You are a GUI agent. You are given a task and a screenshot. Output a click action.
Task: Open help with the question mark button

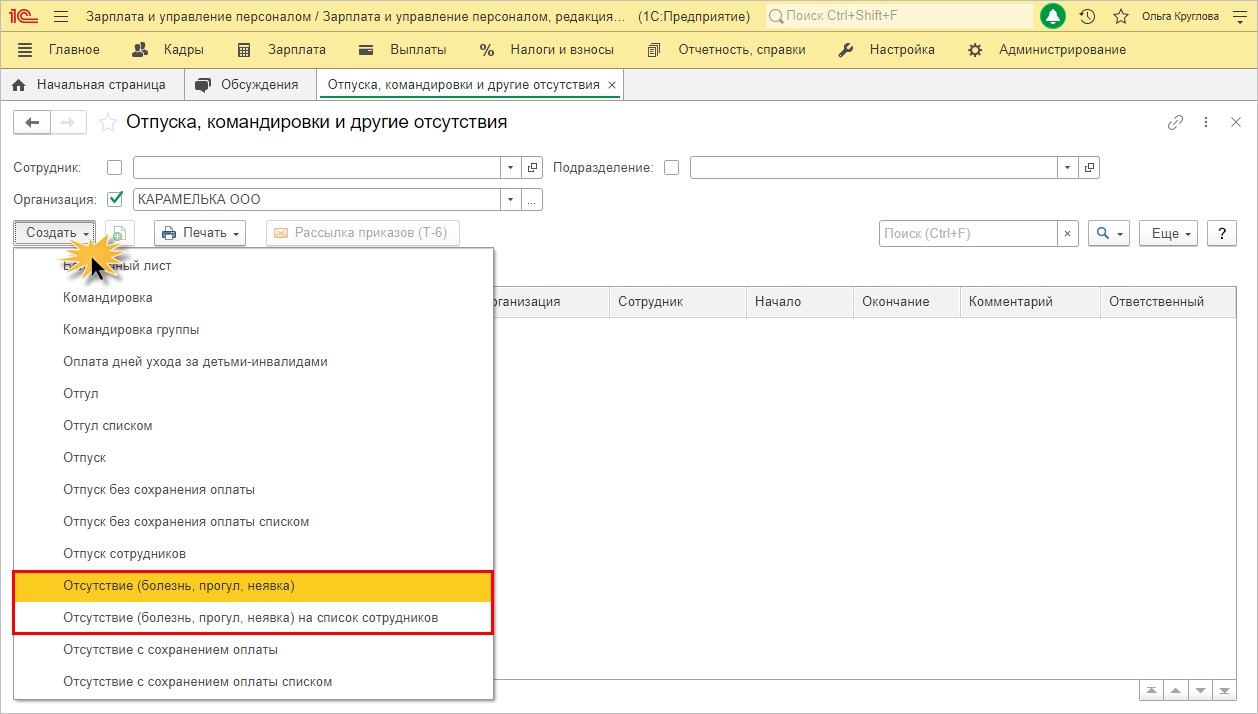(1222, 233)
